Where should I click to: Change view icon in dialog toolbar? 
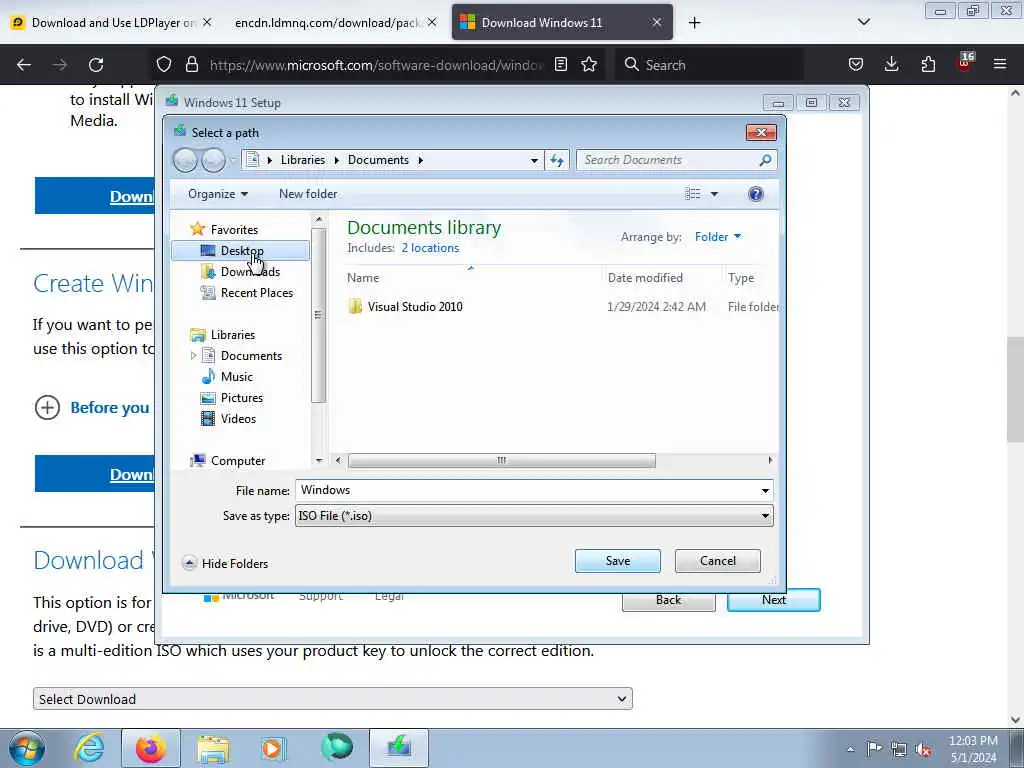click(692, 194)
